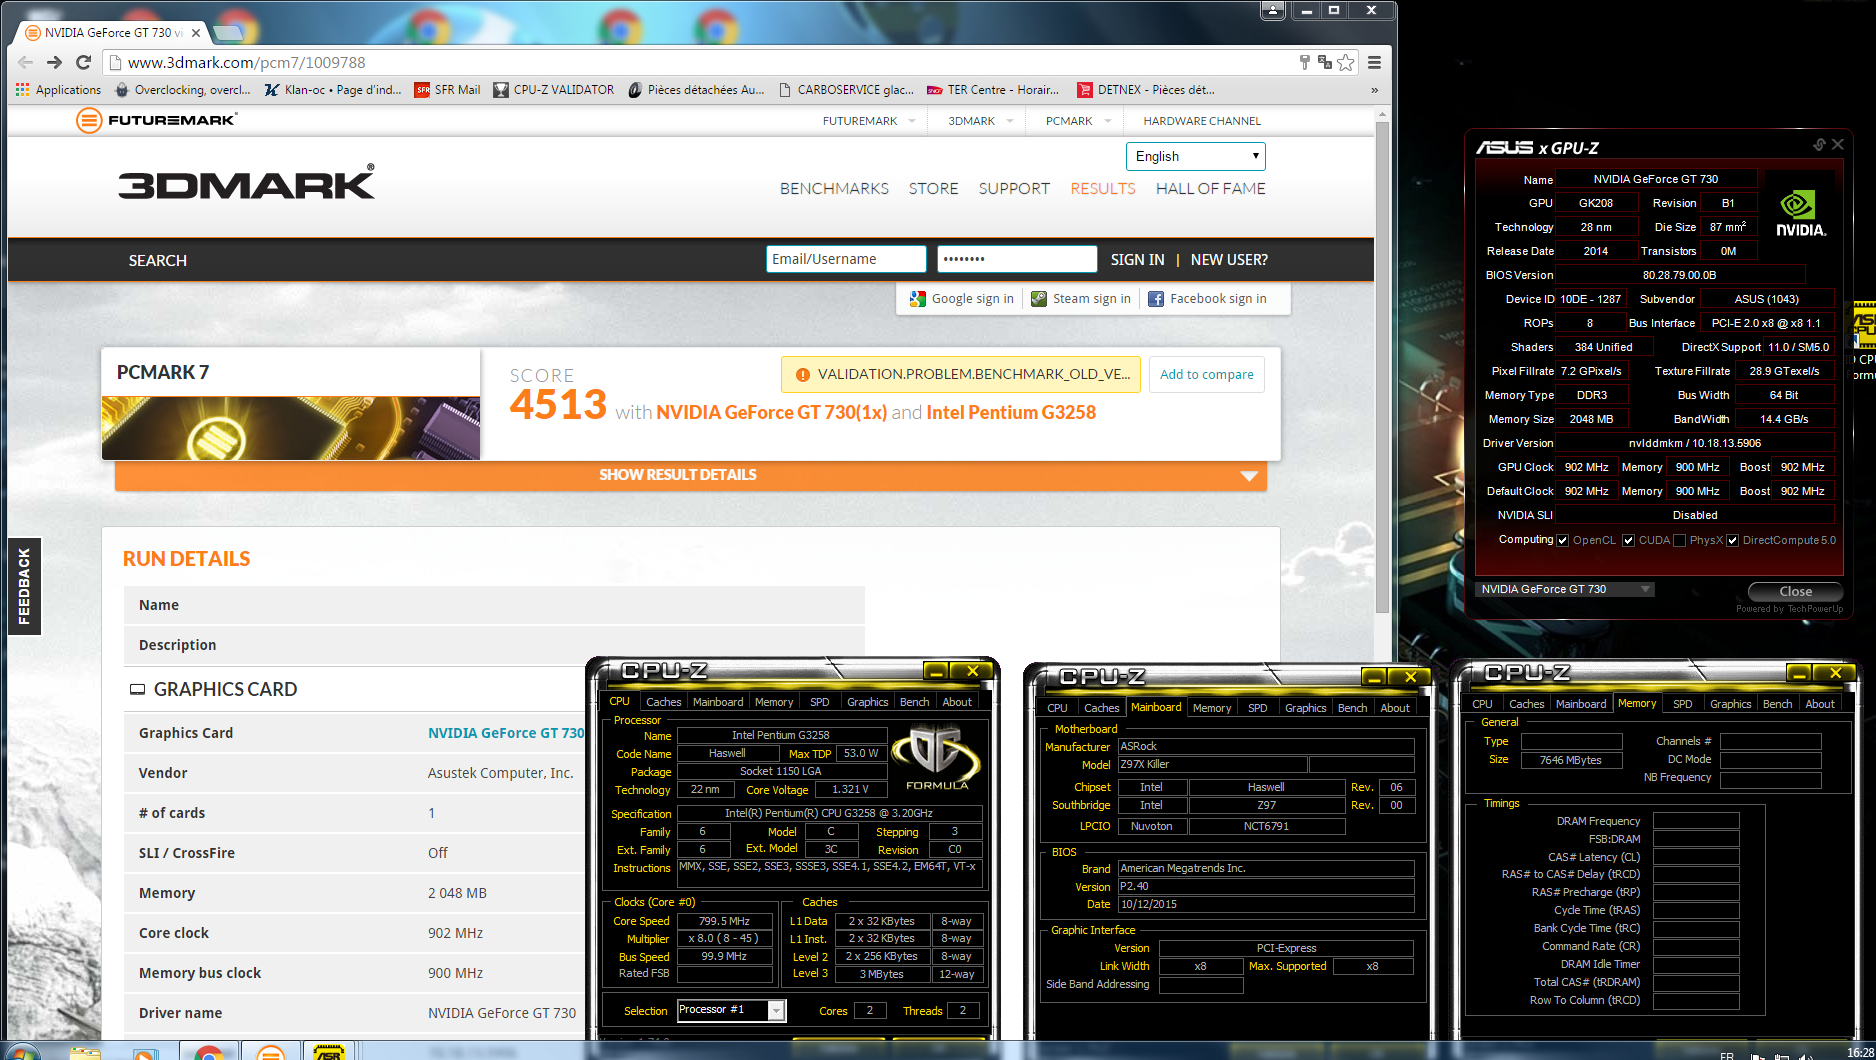Screen dimensions: 1876x1060
Task: Click the pin icon in GPU-Z title bar
Action: tap(1819, 145)
